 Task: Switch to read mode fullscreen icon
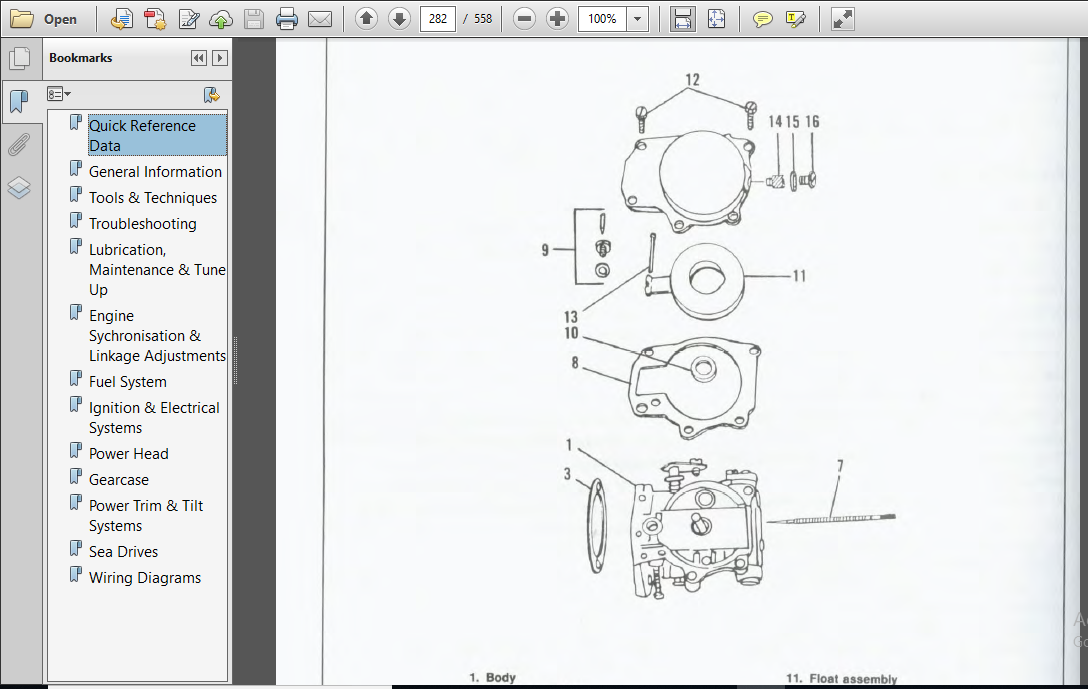842,19
